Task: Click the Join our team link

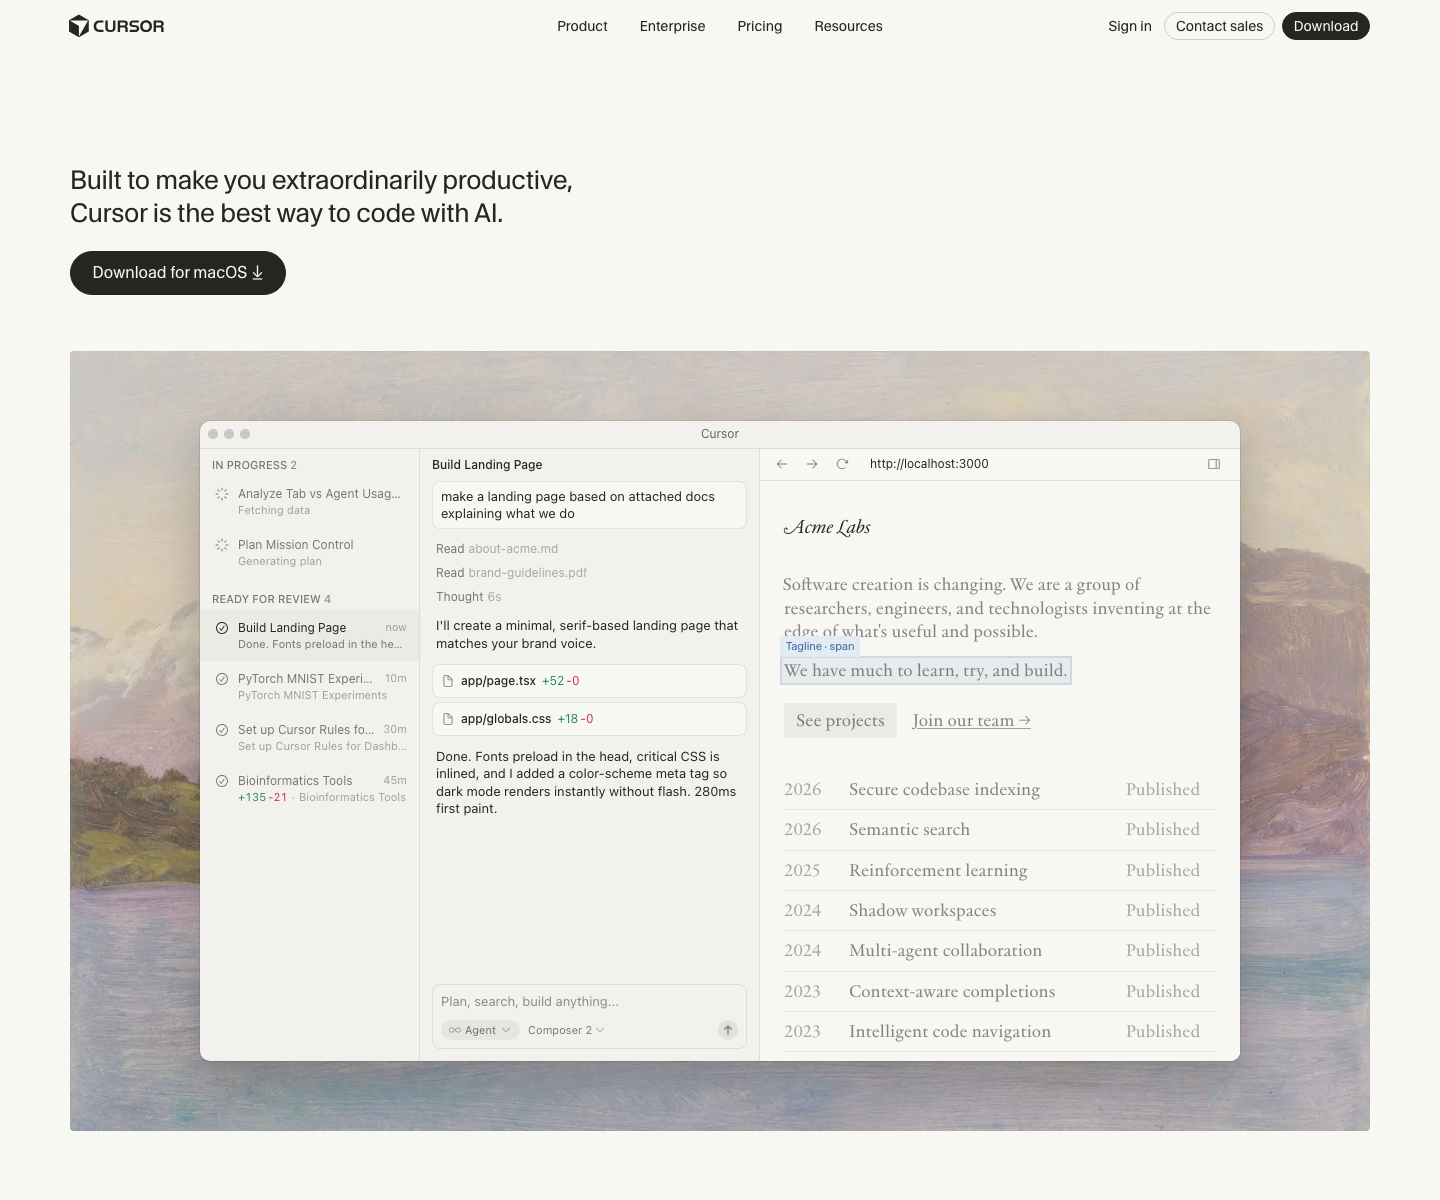Action: (x=971, y=721)
